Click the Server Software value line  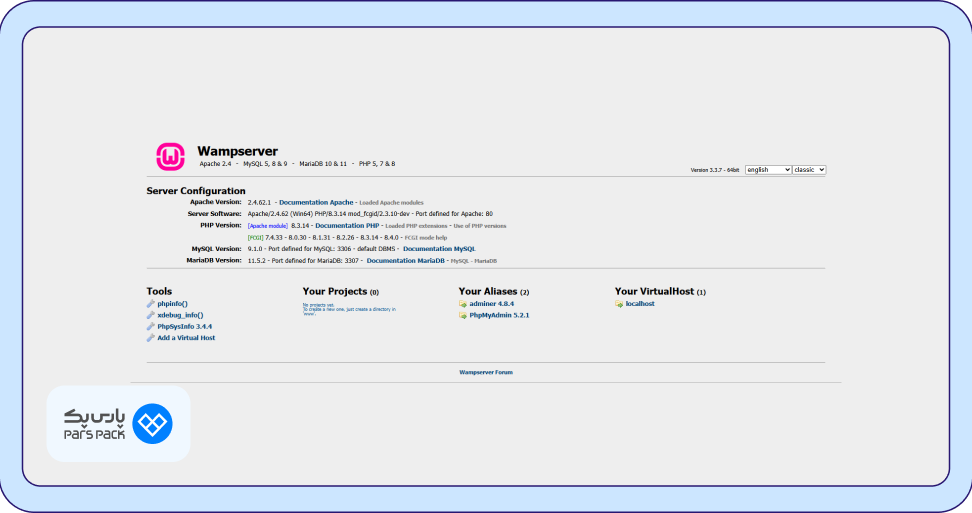click(x=370, y=214)
